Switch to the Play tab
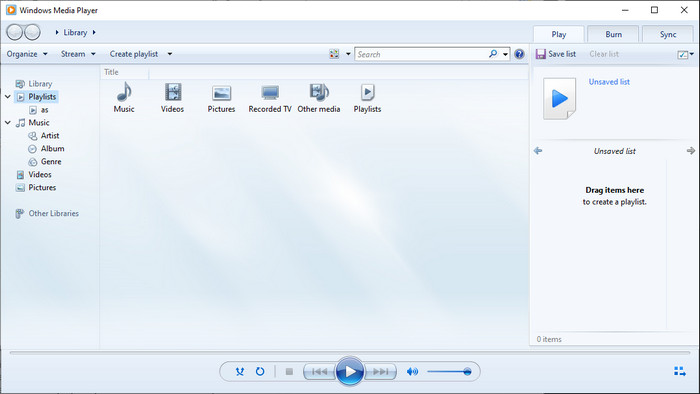The width and height of the screenshot is (700, 394). pos(558,34)
